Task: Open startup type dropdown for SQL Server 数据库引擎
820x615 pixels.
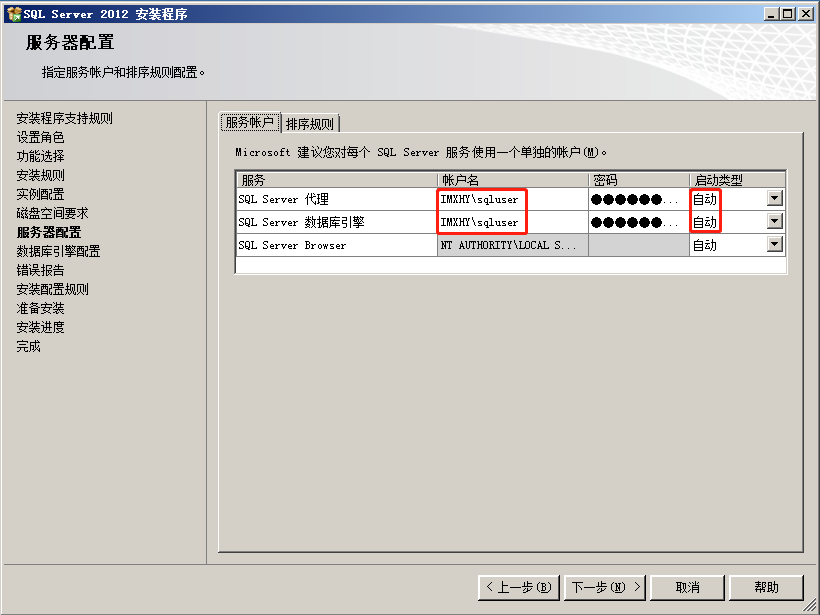Action: point(775,221)
